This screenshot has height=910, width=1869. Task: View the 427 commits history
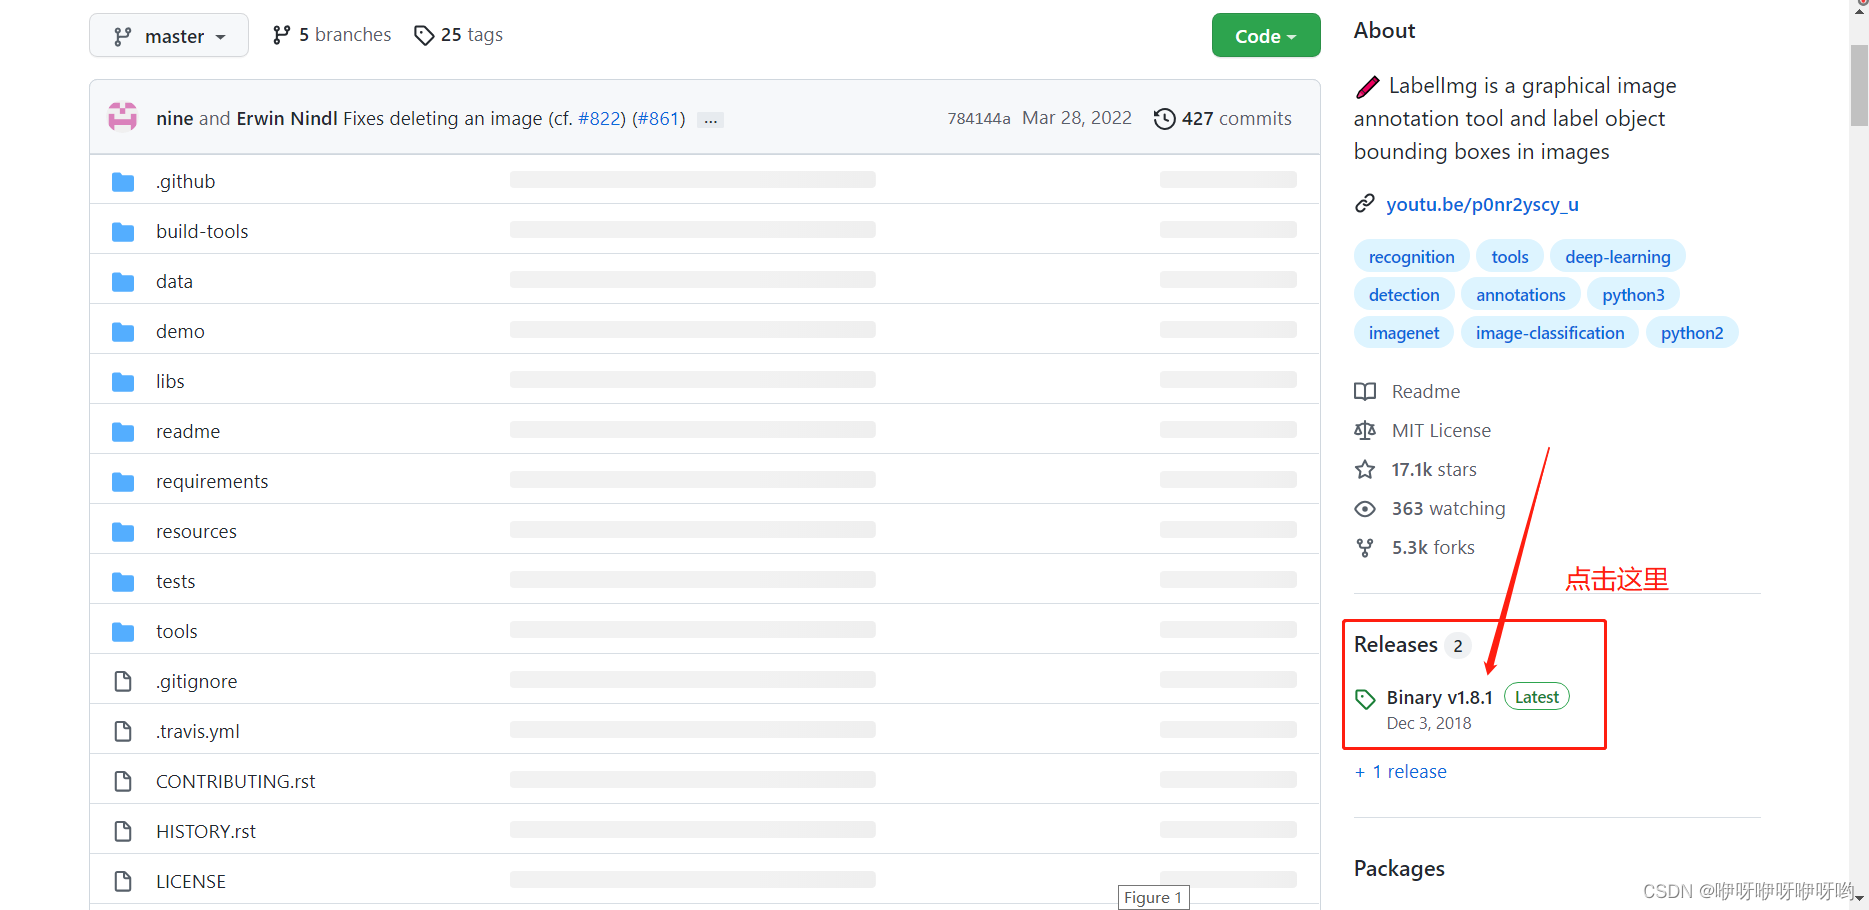point(1236,118)
